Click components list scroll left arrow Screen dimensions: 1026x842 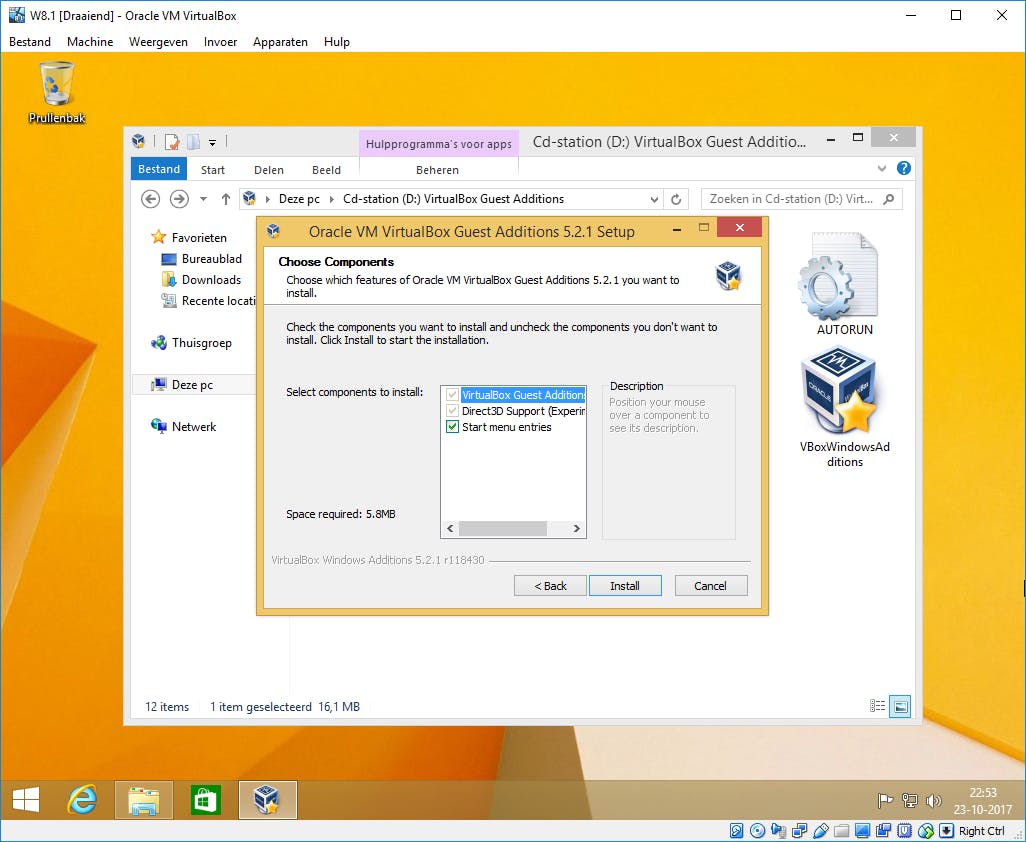point(450,528)
